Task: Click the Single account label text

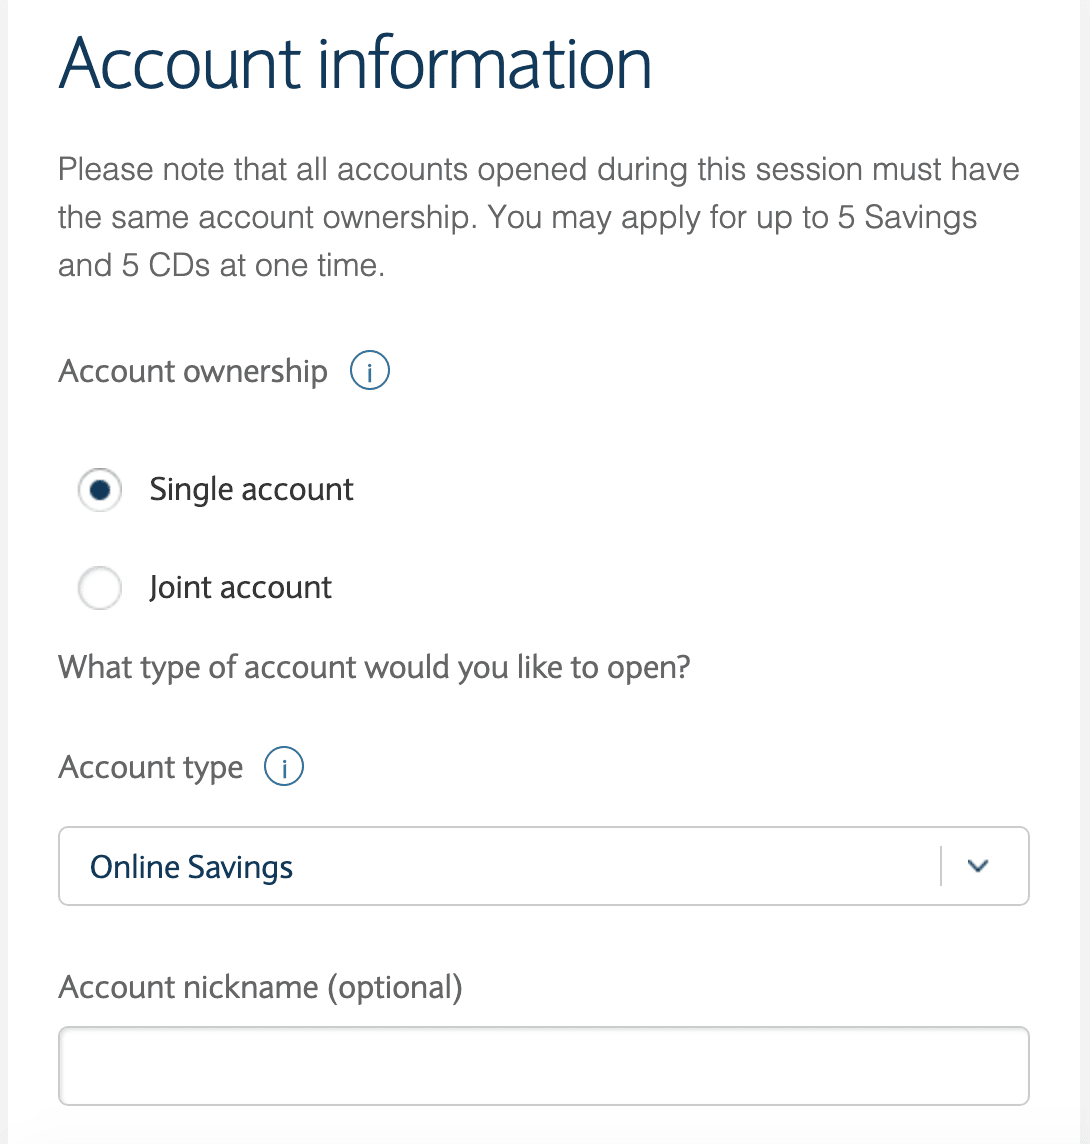Action: pos(252,490)
